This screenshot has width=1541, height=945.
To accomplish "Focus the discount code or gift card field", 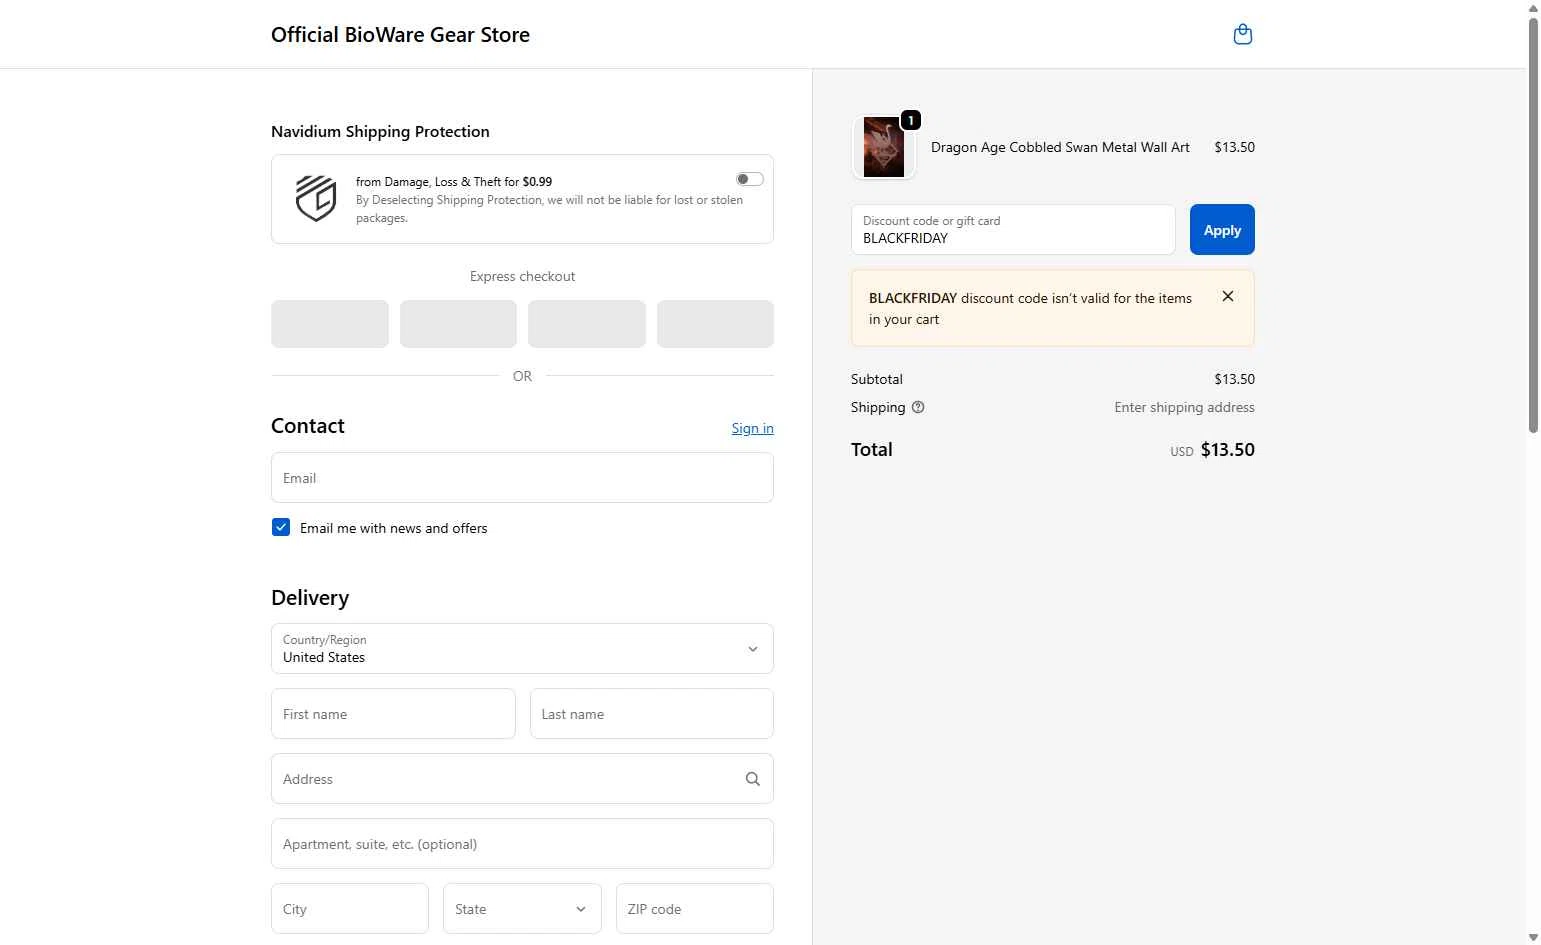I will click(x=1013, y=230).
